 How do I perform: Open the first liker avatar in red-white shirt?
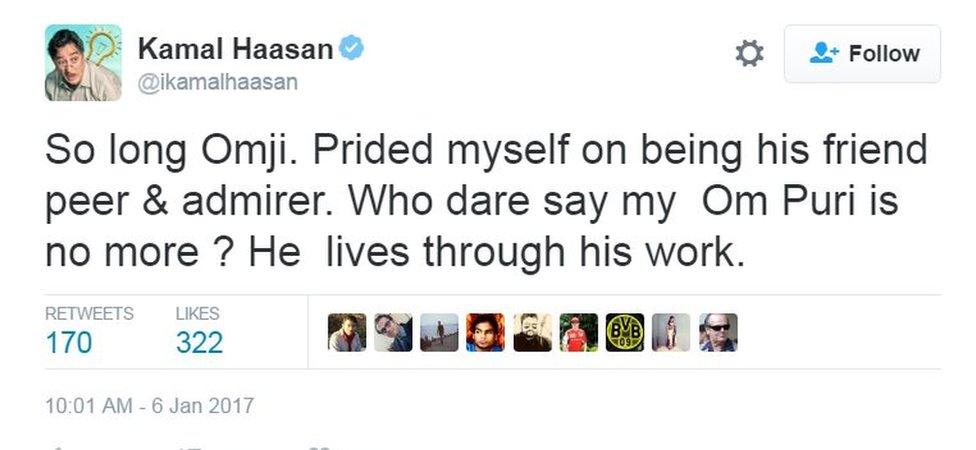click(347, 333)
